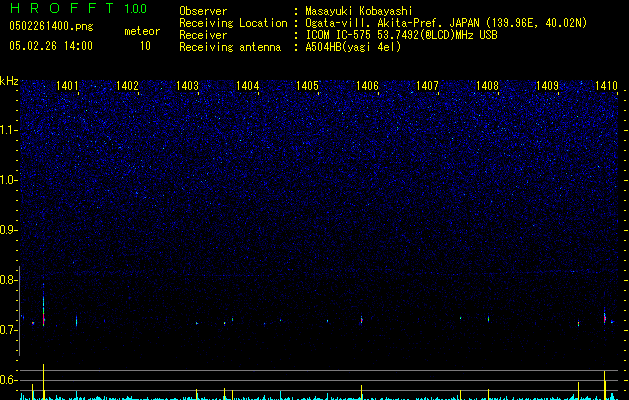Click the date stamp 05.02.26 14:00
This screenshot has width=629, height=400.
point(51,46)
